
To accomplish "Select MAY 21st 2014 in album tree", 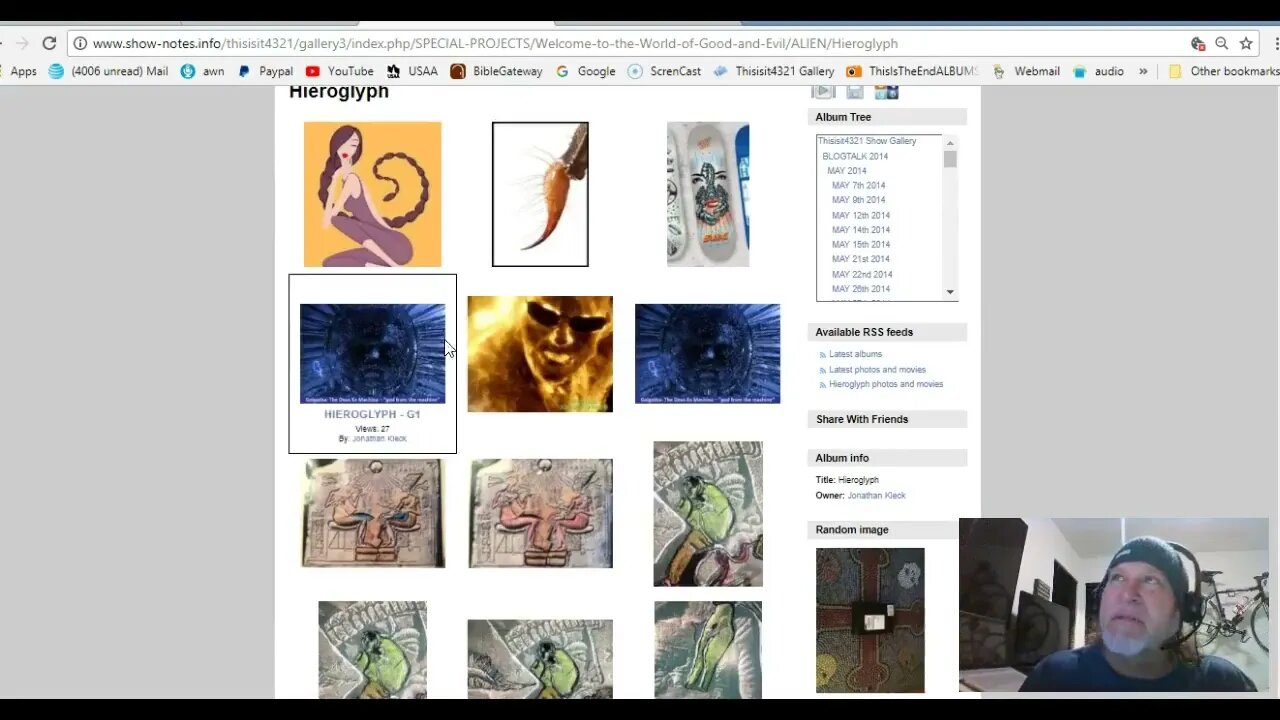I will (861, 259).
